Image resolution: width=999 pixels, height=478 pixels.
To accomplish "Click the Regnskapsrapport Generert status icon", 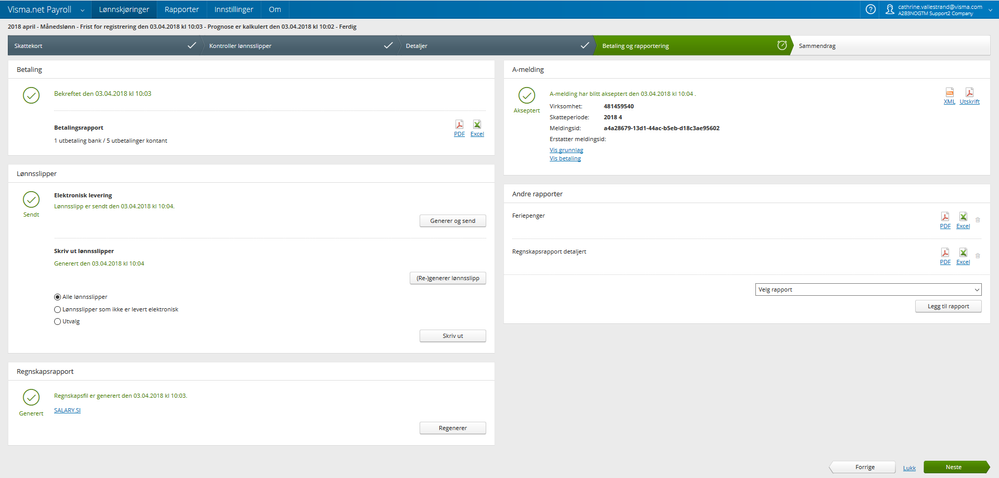I will click(x=31, y=398).
